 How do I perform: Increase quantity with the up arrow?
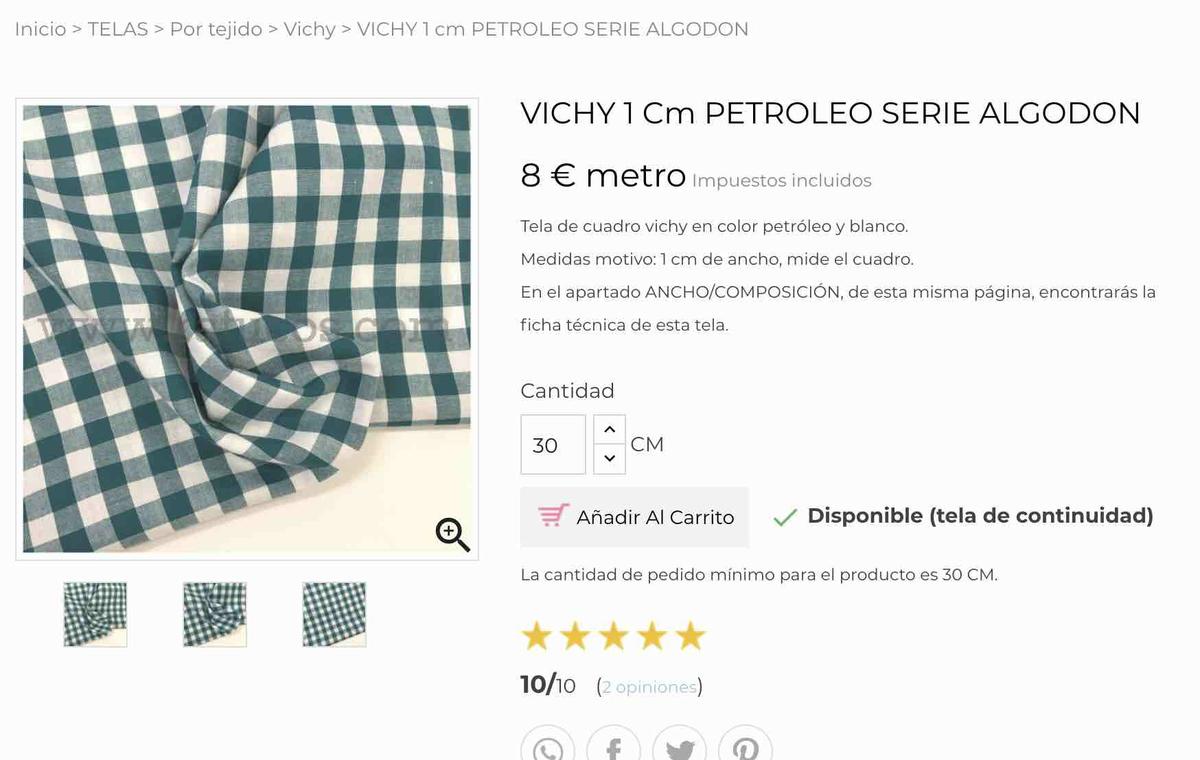pos(609,430)
